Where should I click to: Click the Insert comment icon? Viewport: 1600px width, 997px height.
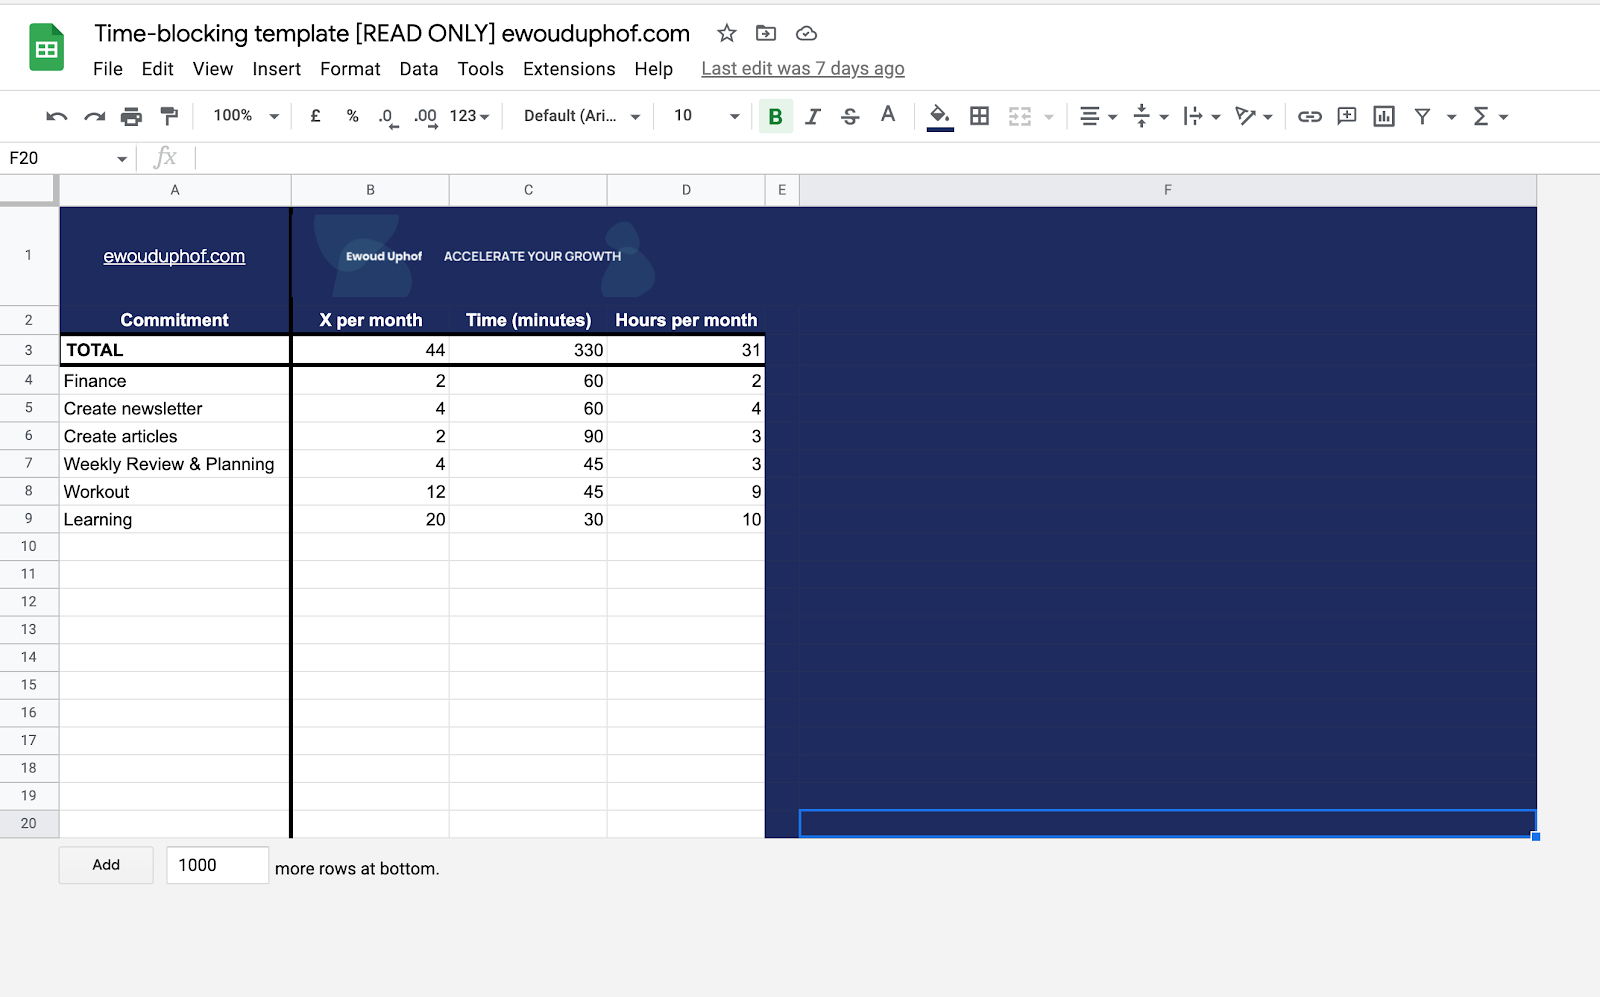coord(1347,116)
